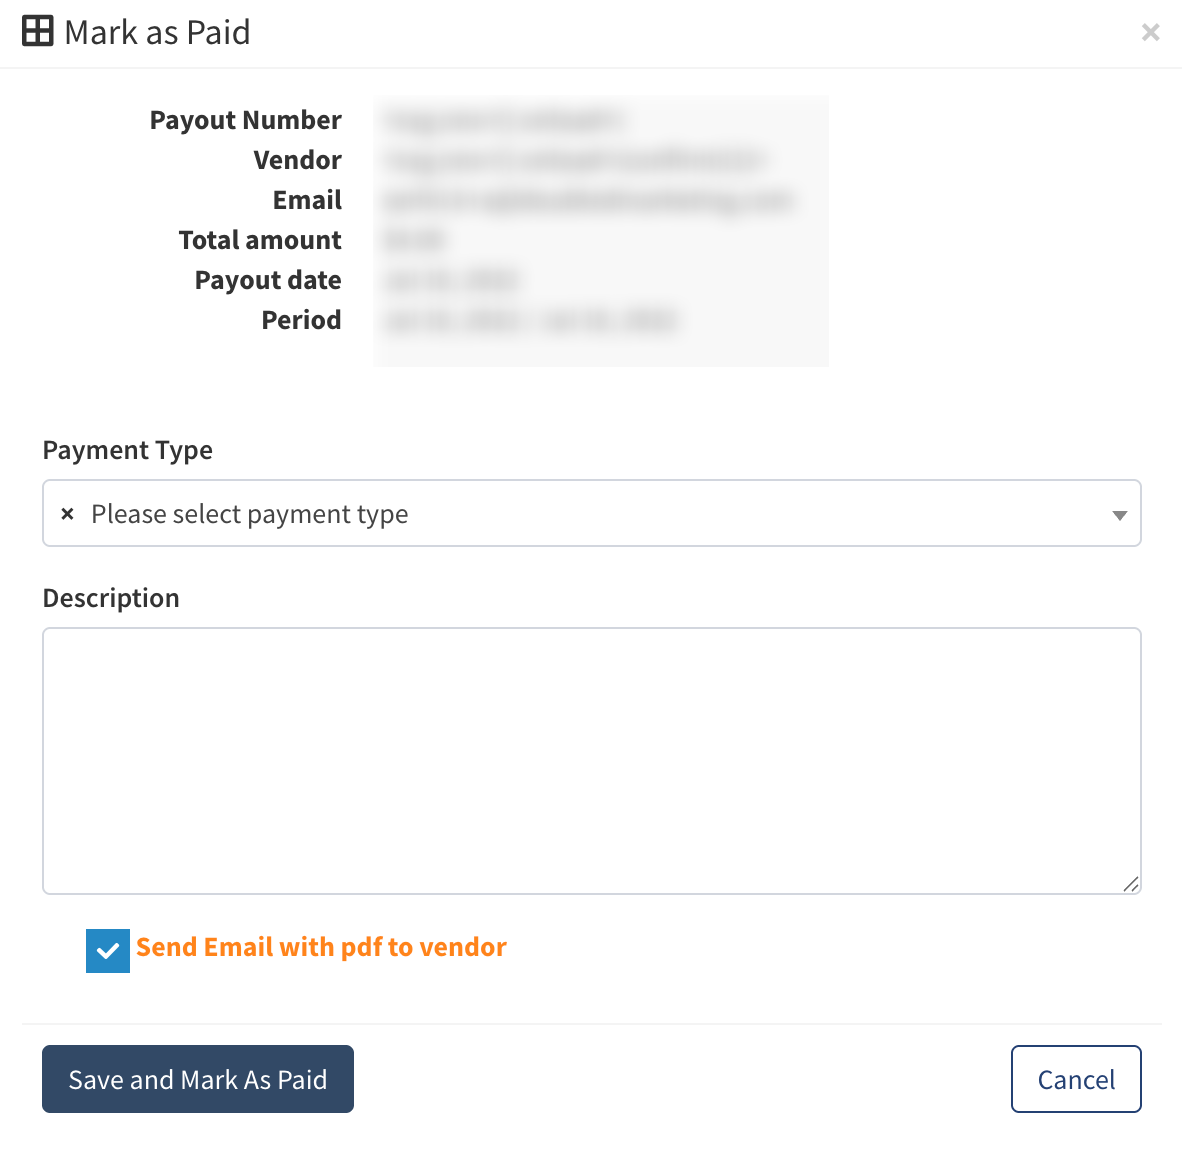
Task: Uncheck Send Email with pdf to vendor
Action: click(108, 951)
